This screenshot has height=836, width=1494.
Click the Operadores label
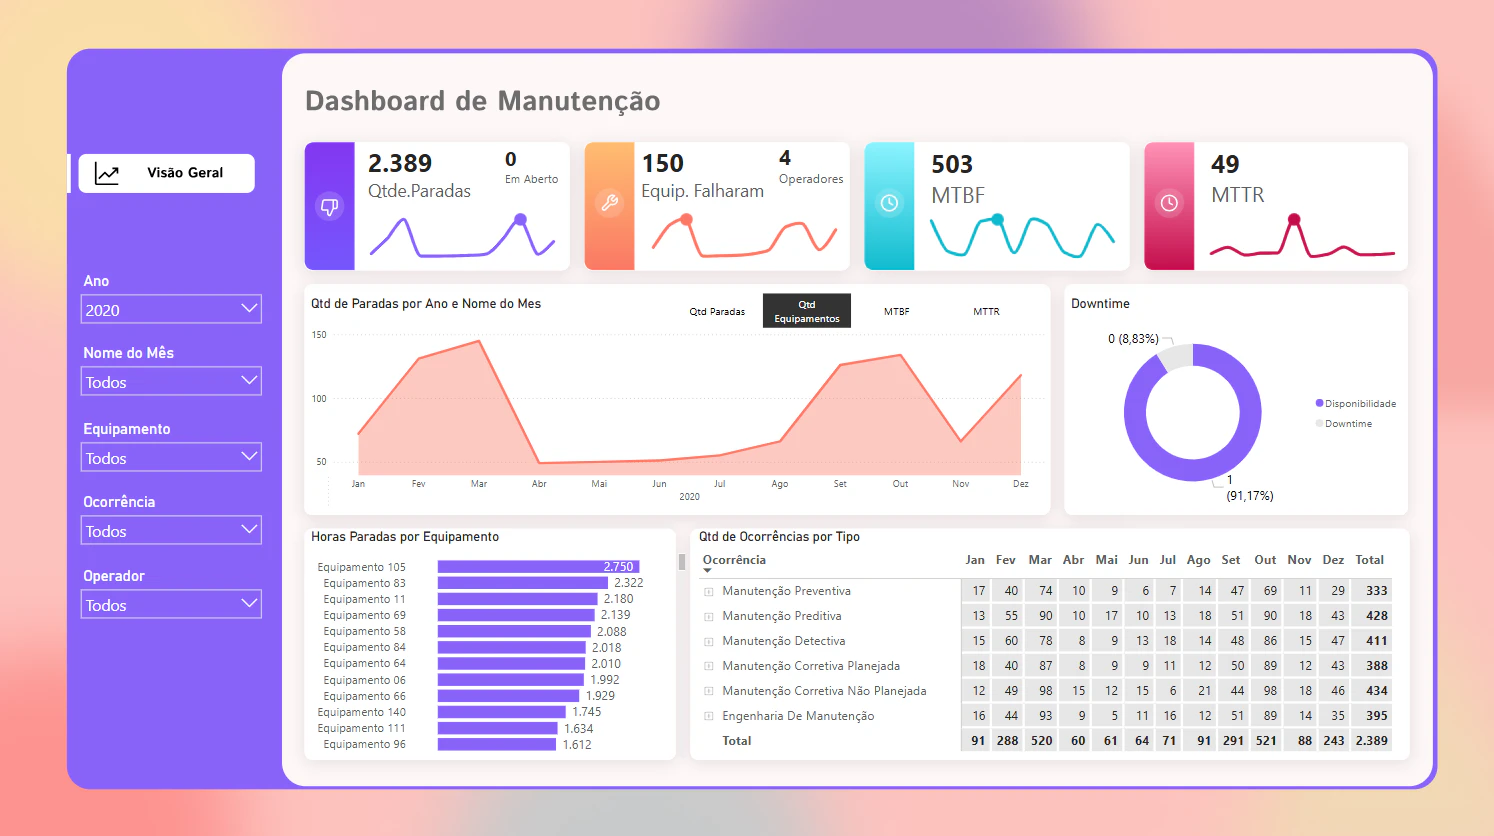(x=811, y=179)
